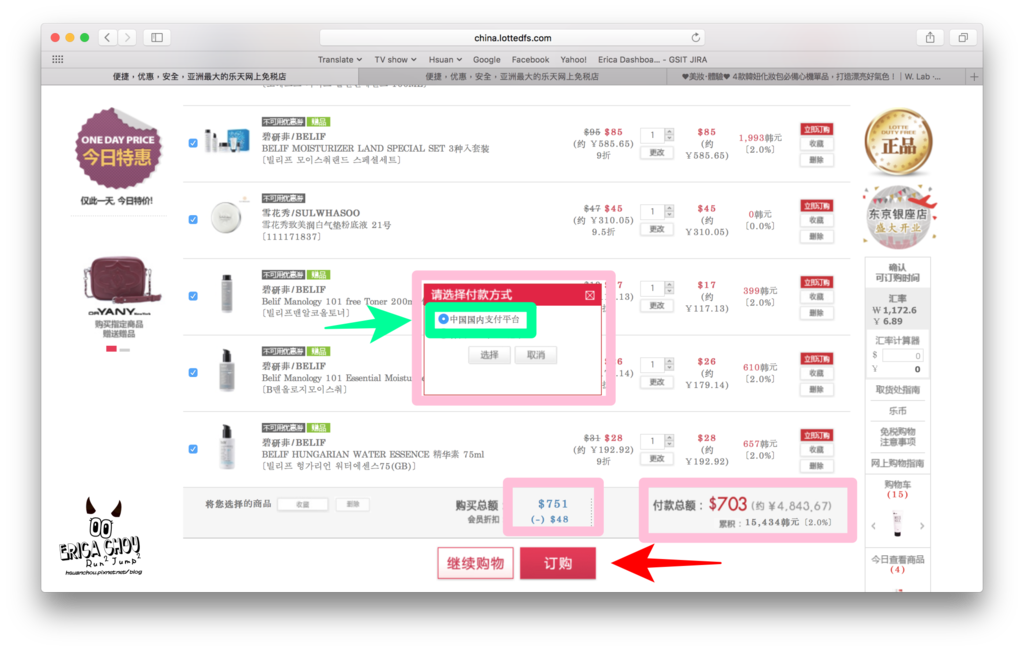1024x651 pixels.
Task: Open the TV show bookmarks dropdown
Action: pyautogui.click(x=395, y=59)
